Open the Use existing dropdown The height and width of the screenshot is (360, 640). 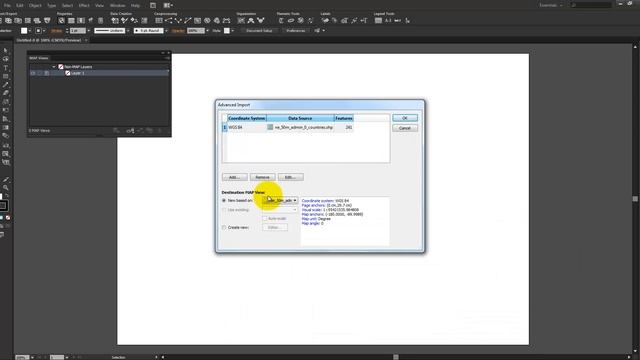coord(280,210)
